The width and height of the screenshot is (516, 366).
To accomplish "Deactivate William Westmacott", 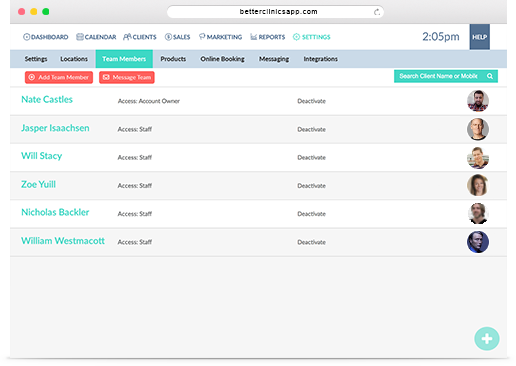I will point(311,242).
